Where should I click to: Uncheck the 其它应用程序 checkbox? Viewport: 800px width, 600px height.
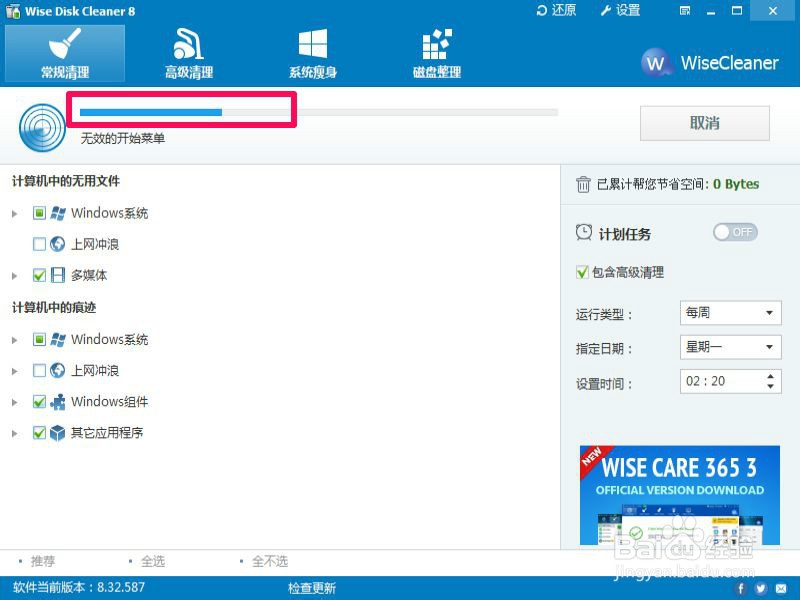[x=39, y=433]
